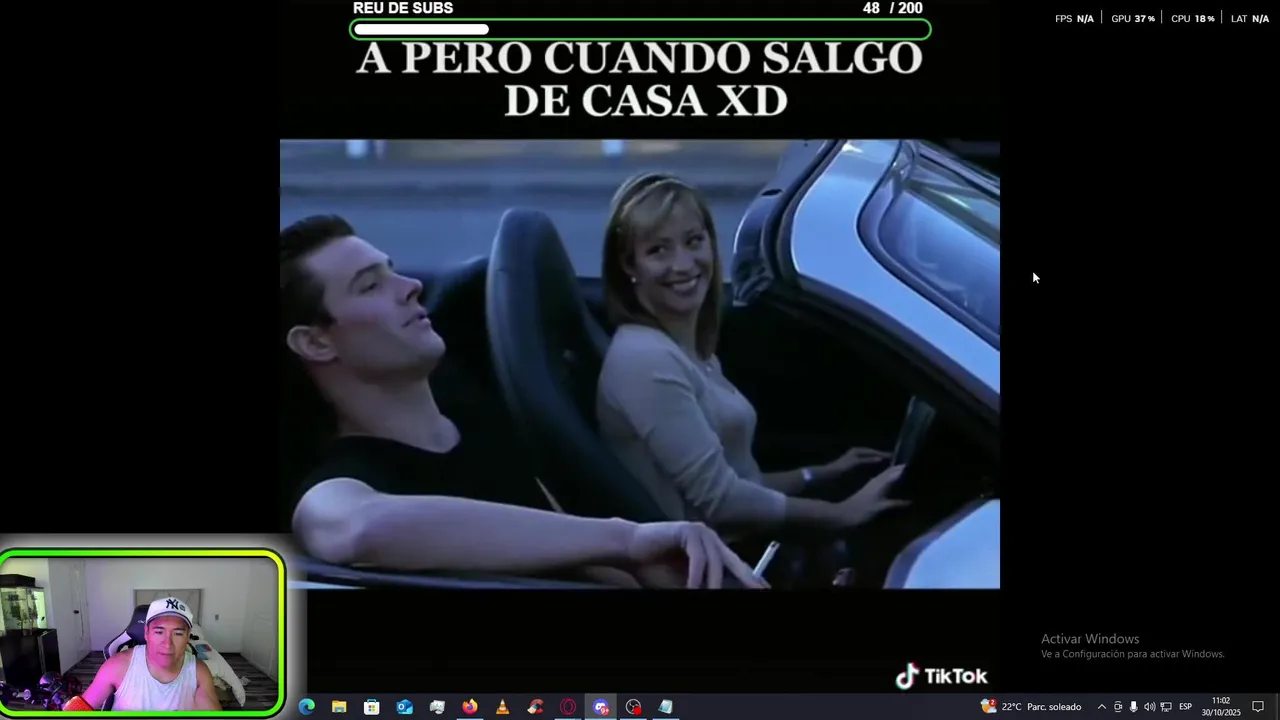
Task: Click the 48 / 200 subs counter
Action: [893, 8]
